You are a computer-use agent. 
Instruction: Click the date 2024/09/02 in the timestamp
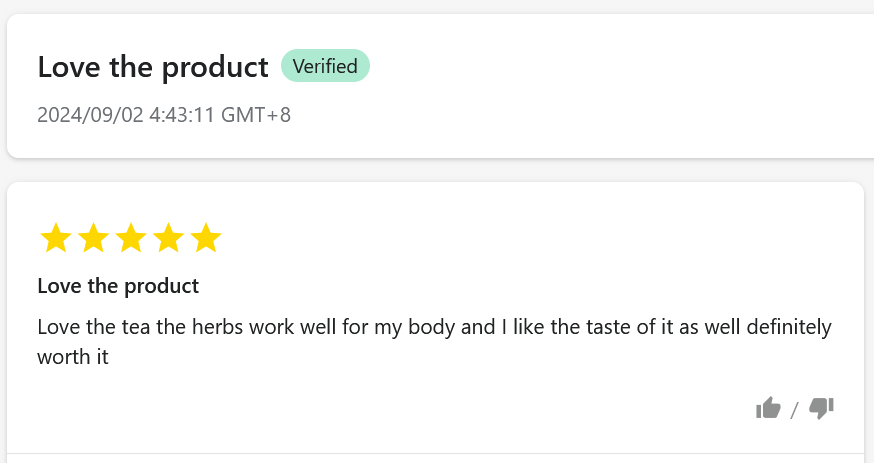(x=90, y=114)
